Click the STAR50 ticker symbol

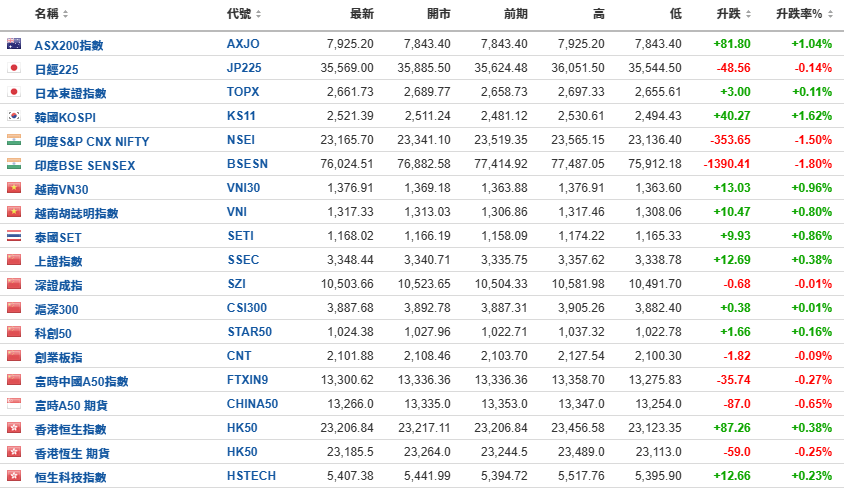(x=249, y=332)
